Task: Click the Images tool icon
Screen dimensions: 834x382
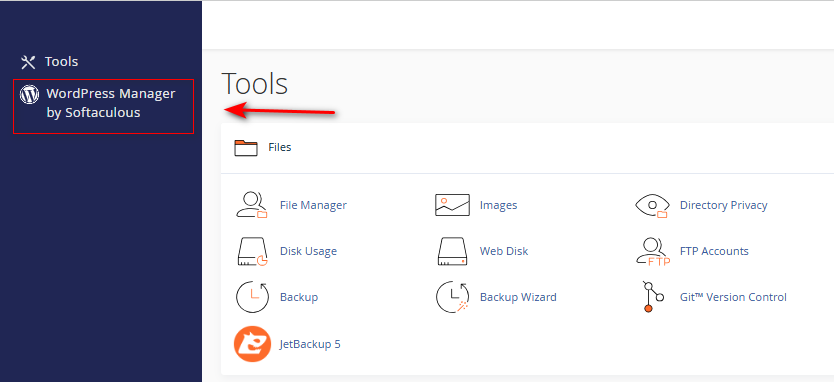Action: coord(452,205)
